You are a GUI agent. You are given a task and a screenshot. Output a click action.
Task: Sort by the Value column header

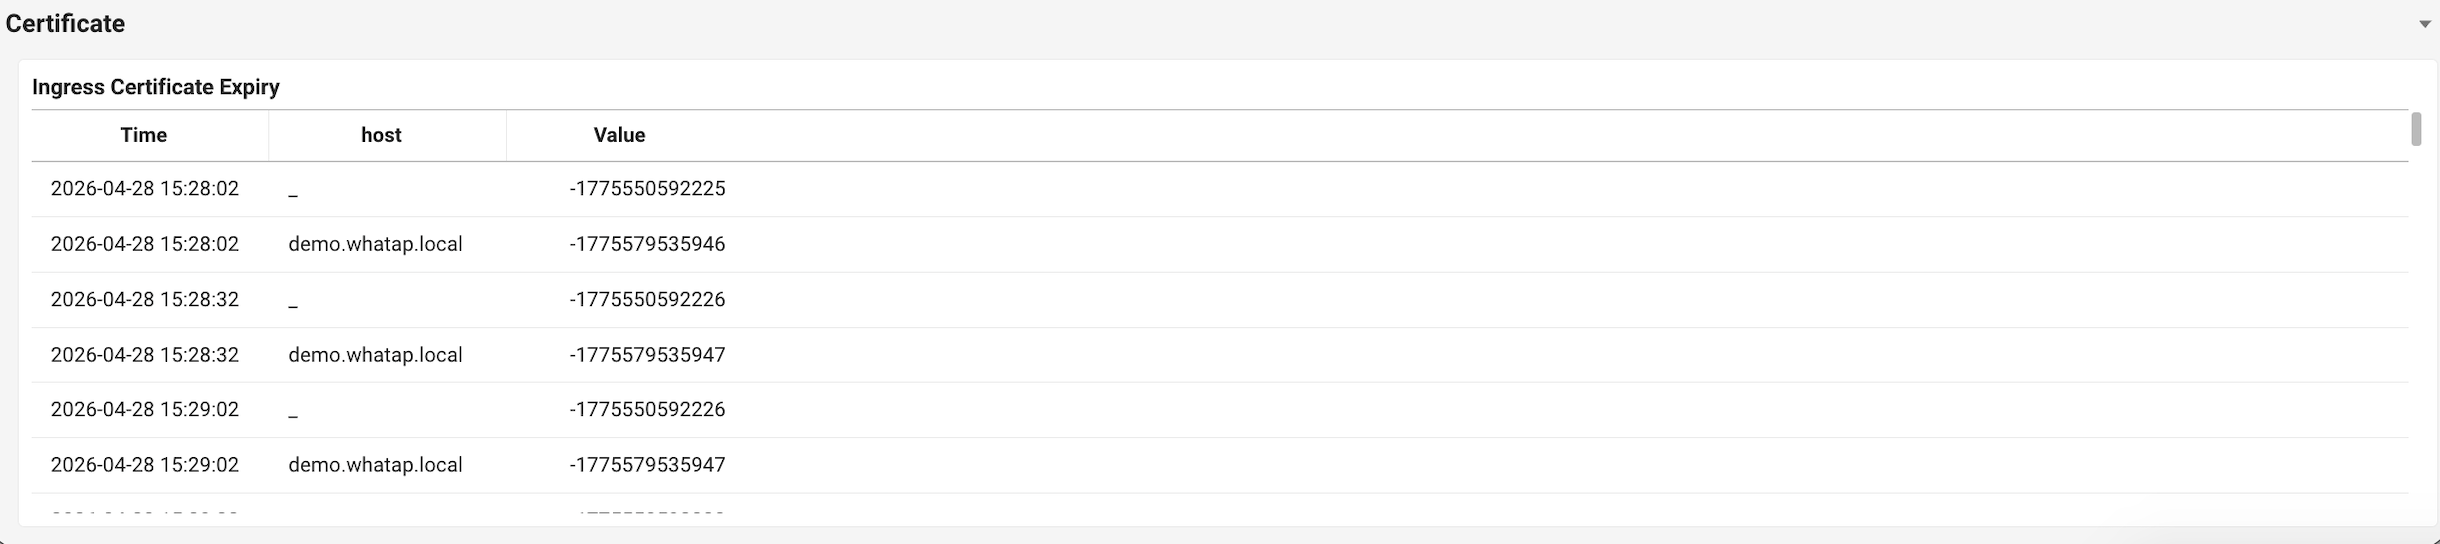pyautogui.click(x=619, y=135)
